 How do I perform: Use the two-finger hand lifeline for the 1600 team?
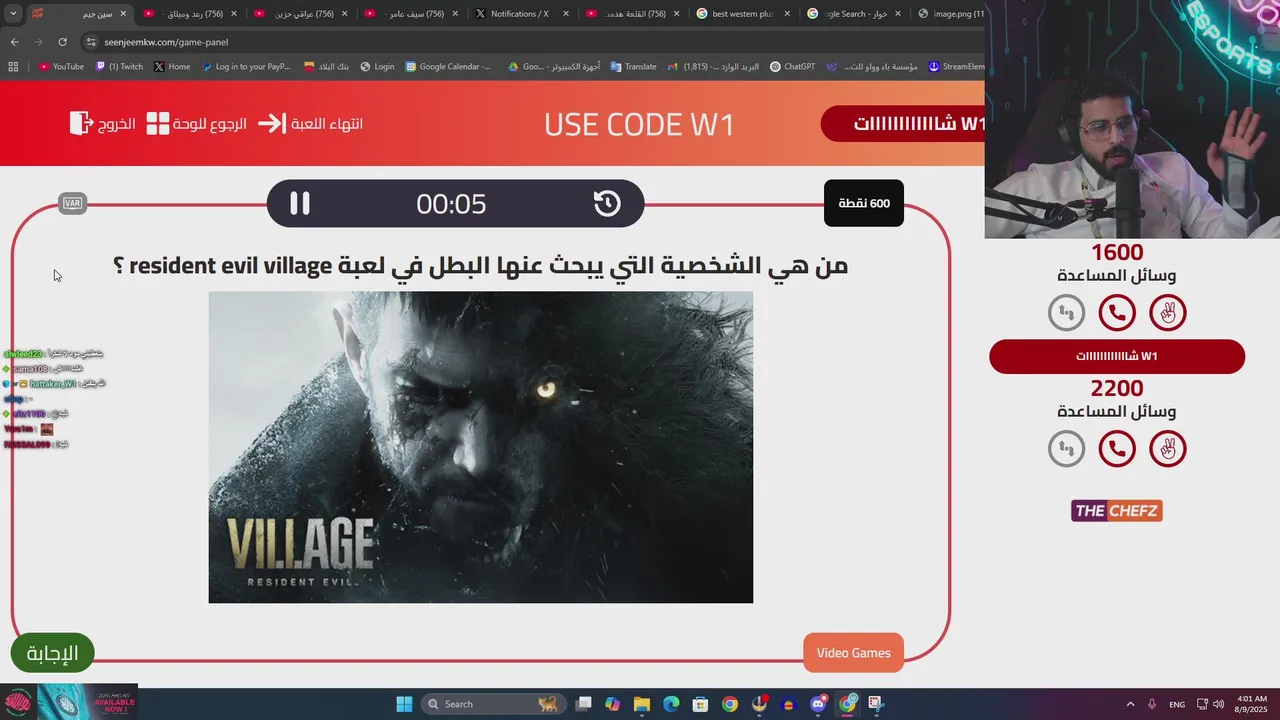tap(1167, 313)
